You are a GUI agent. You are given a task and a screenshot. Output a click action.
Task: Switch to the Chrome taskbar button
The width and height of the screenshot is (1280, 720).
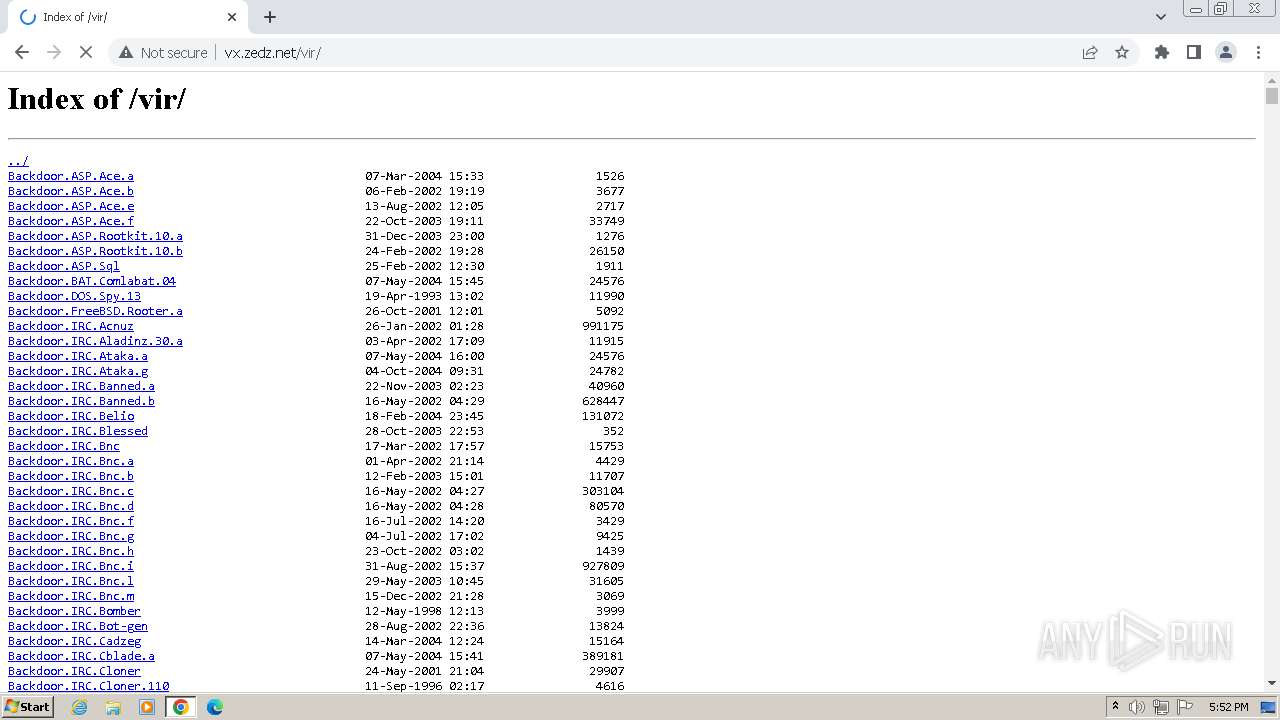tap(181, 707)
